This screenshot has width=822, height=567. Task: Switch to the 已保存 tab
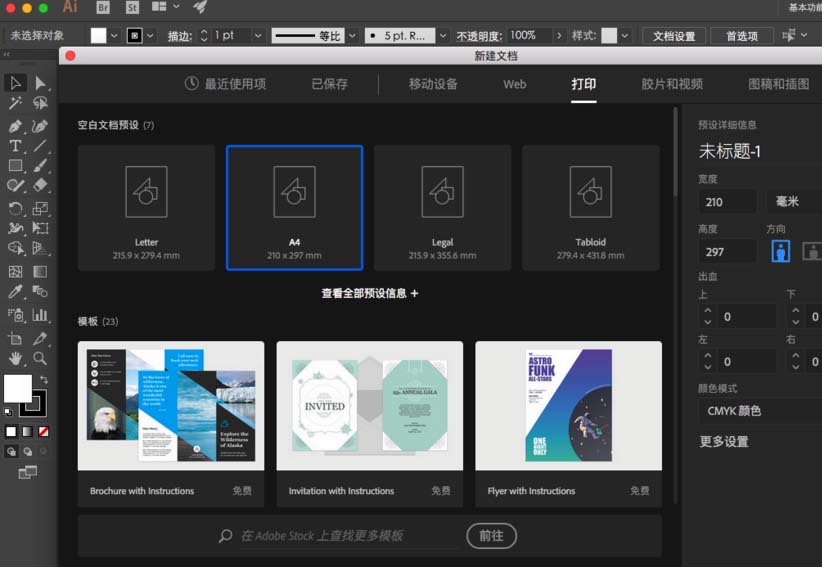click(329, 84)
